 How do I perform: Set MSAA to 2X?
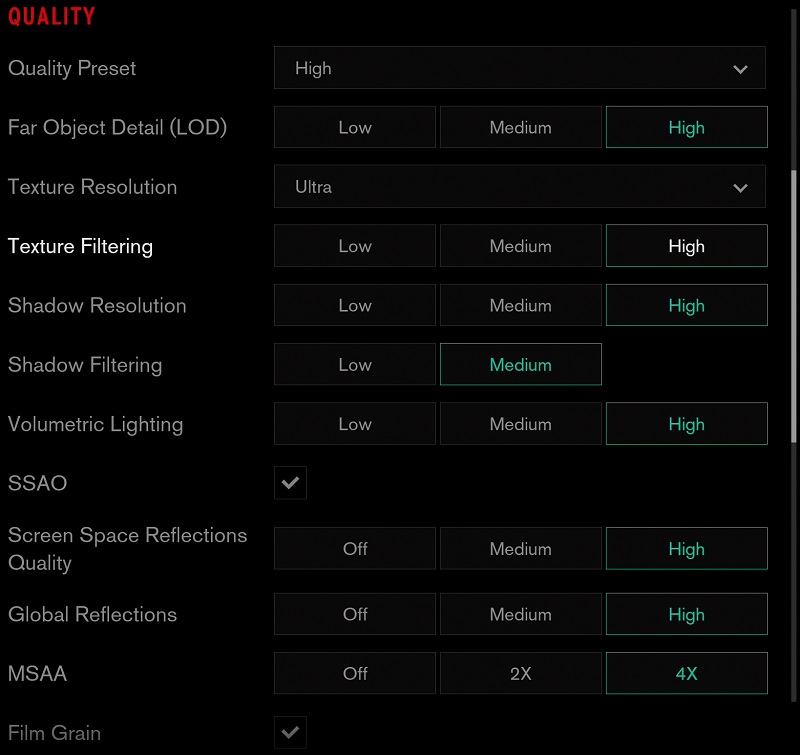[x=520, y=673]
